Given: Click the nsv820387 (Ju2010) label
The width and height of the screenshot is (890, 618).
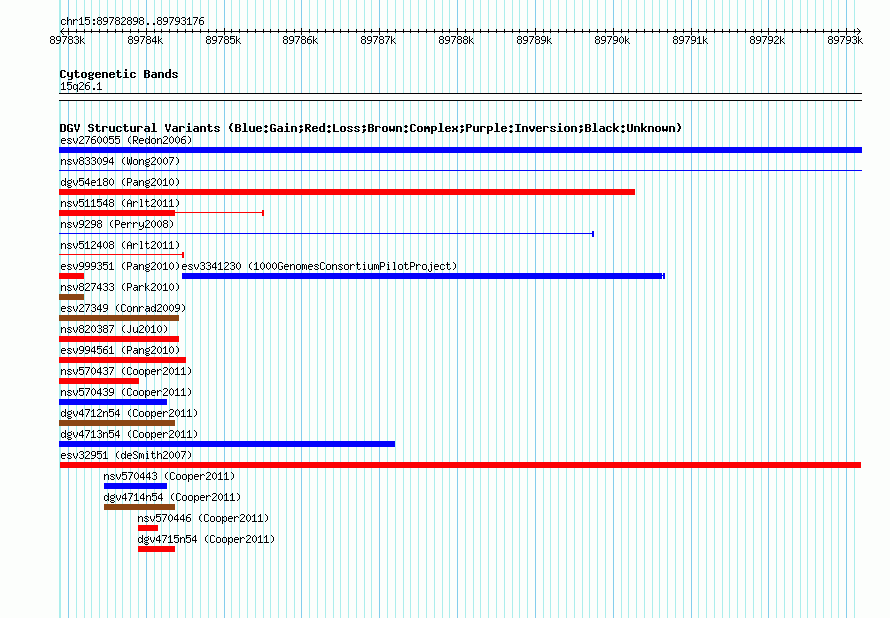Looking at the screenshot, I should coord(114,329).
